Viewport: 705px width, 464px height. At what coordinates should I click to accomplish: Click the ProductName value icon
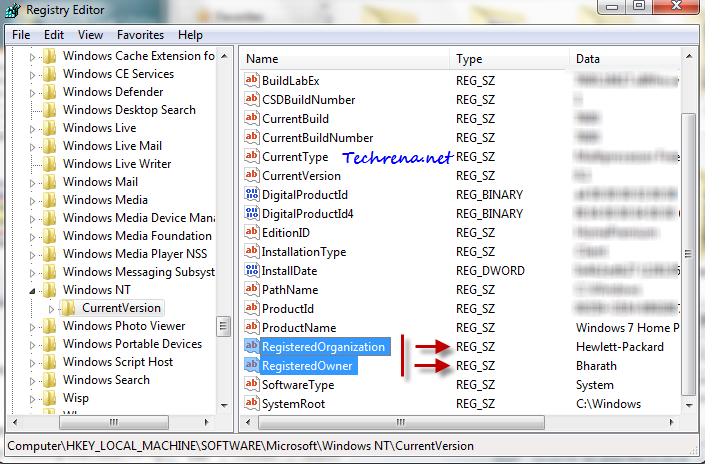point(251,327)
